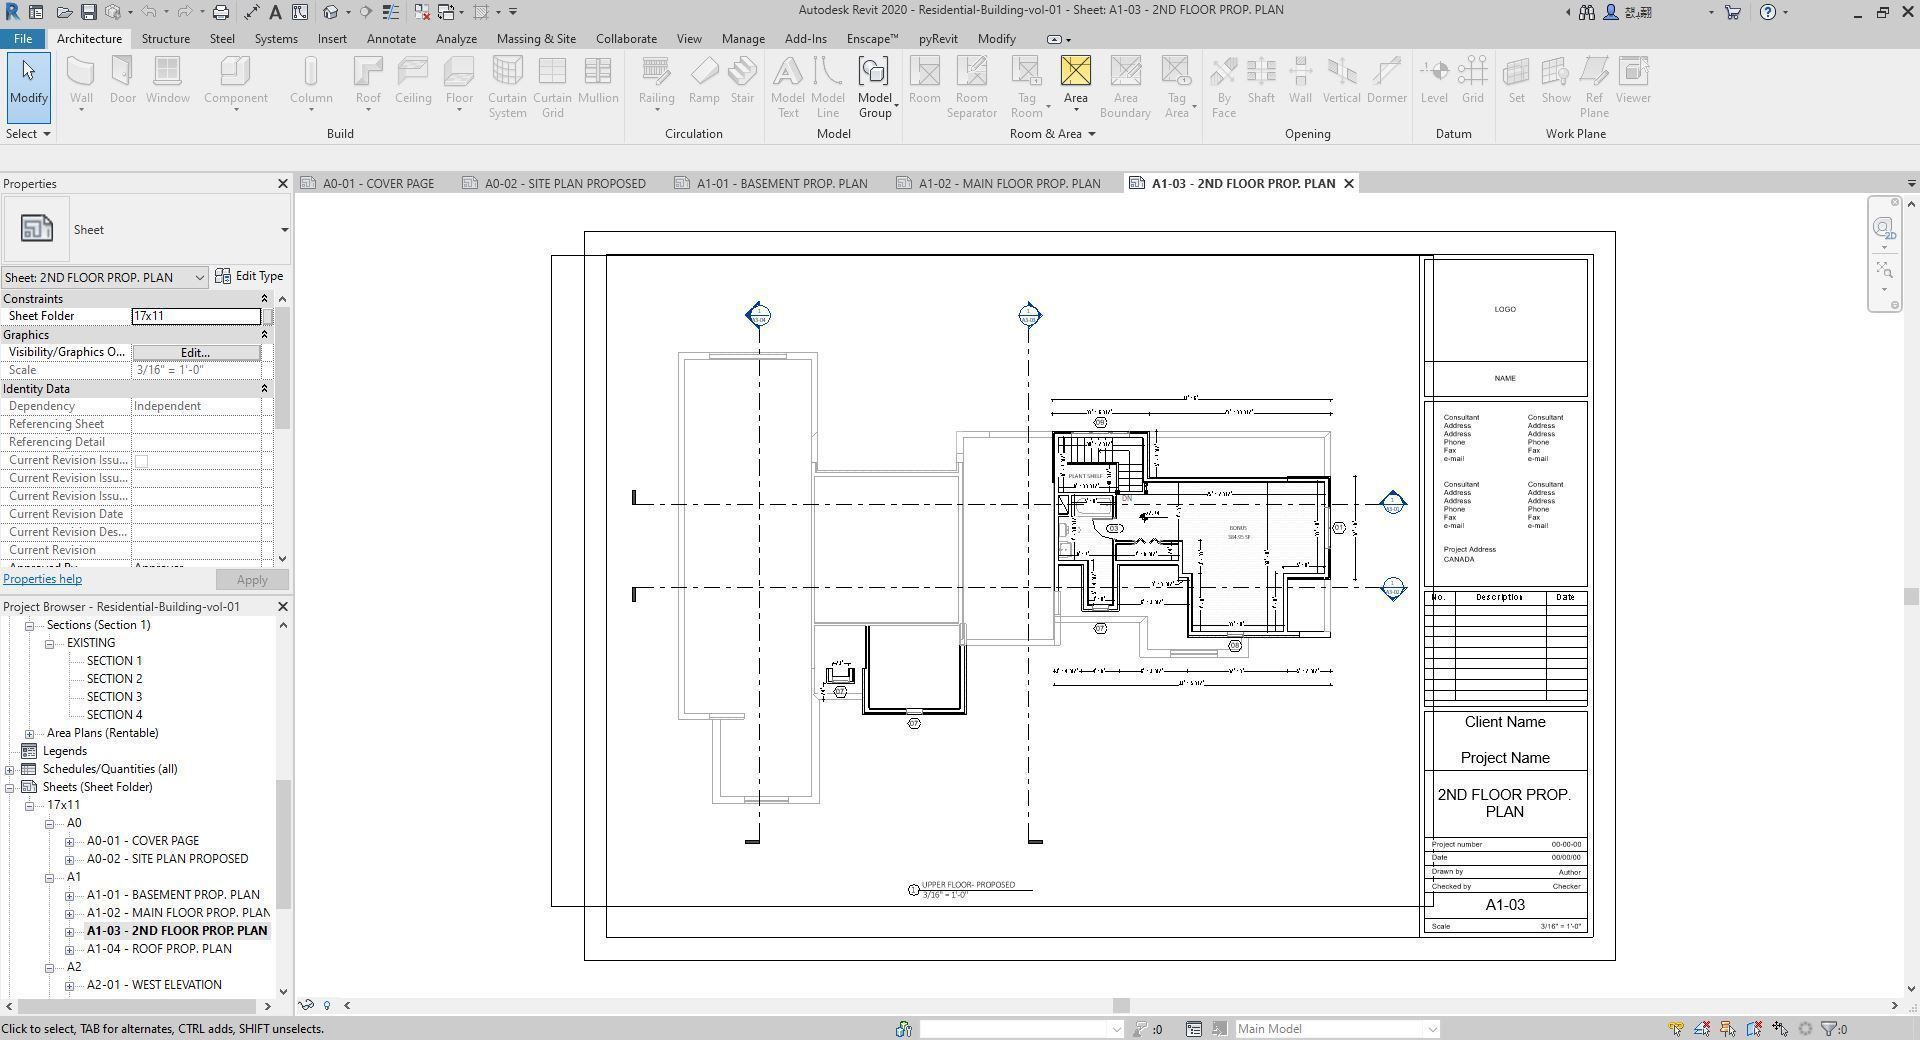Click the Model Text tool

point(788,88)
